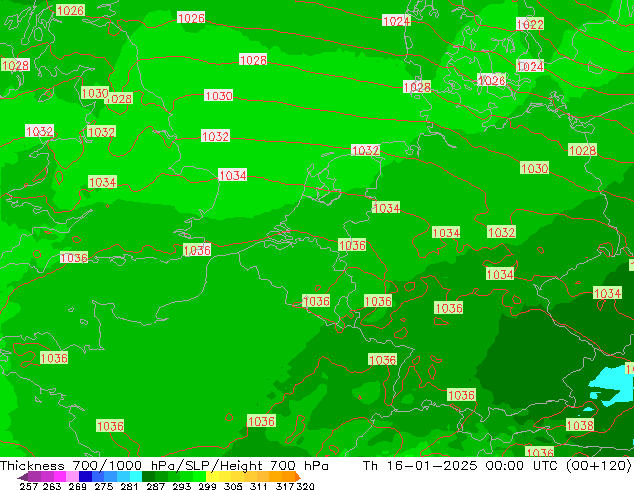Image resolution: width=634 pixels, height=490 pixels.
Task: Select legend value 311
Action: 259,486
